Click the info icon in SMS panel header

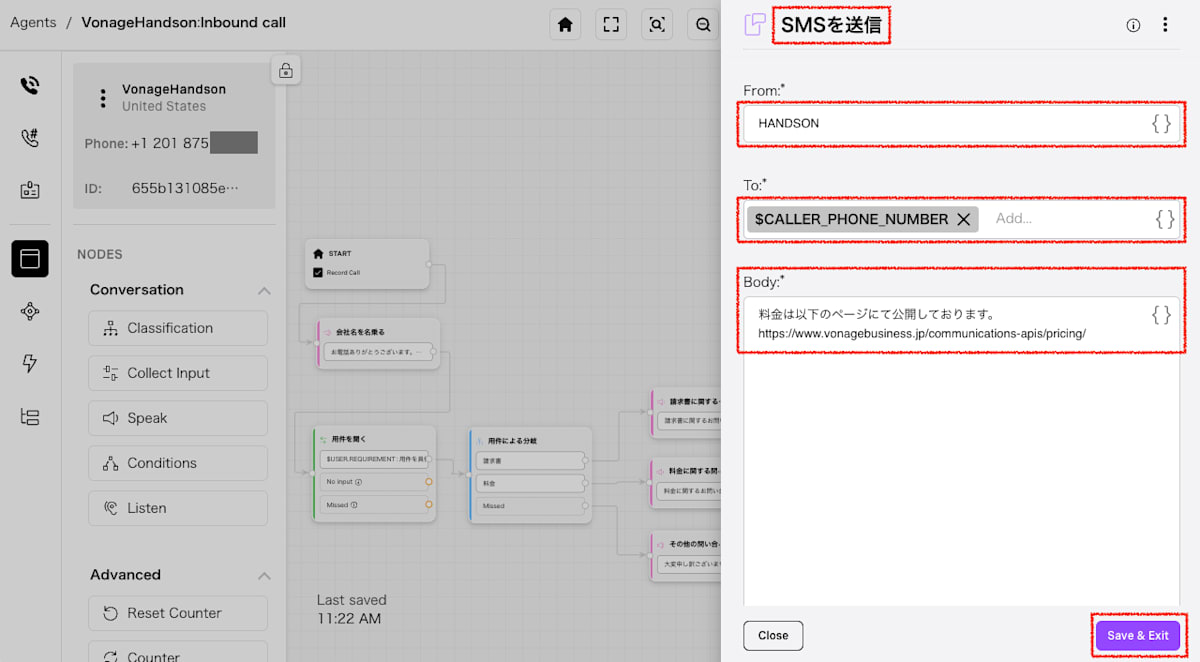(1133, 26)
